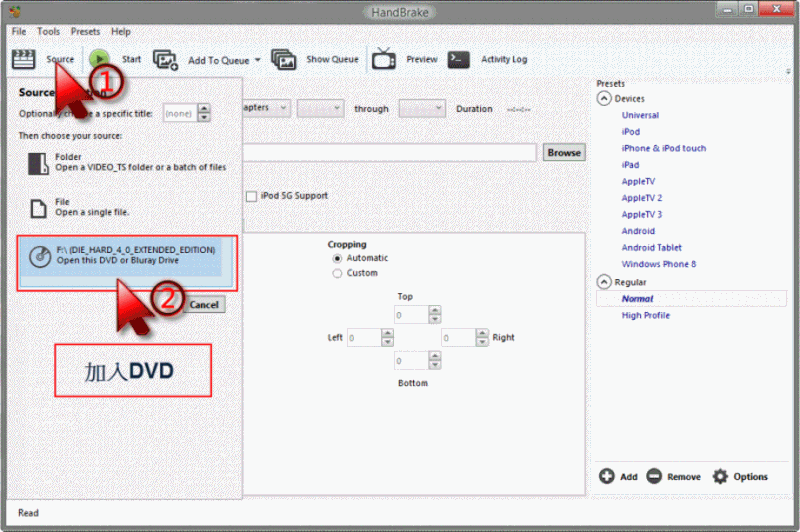Viewport: 800px width, 532px height.
Task: Click the Add preset label
Action: tap(629, 476)
